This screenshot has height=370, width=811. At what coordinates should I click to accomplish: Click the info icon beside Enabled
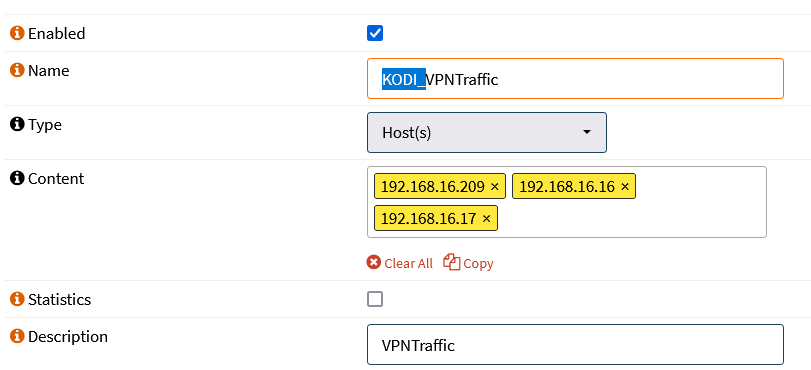17,34
